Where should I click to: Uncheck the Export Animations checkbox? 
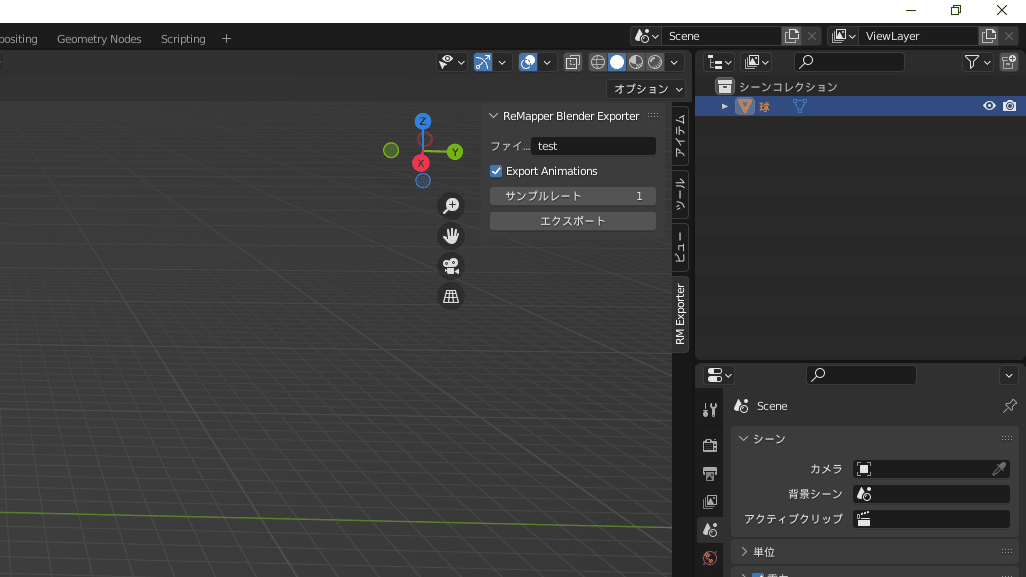pyautogui.click(x=496, y=171)
